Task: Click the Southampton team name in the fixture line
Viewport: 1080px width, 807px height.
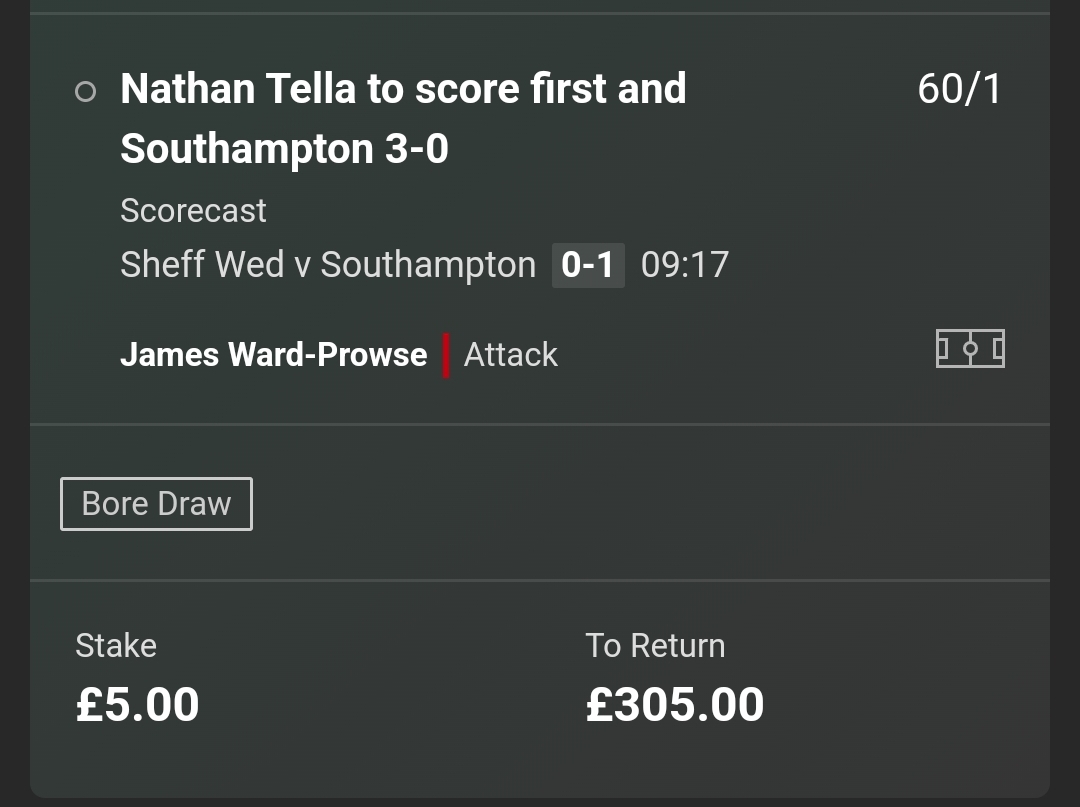Action: click(428, 265)
